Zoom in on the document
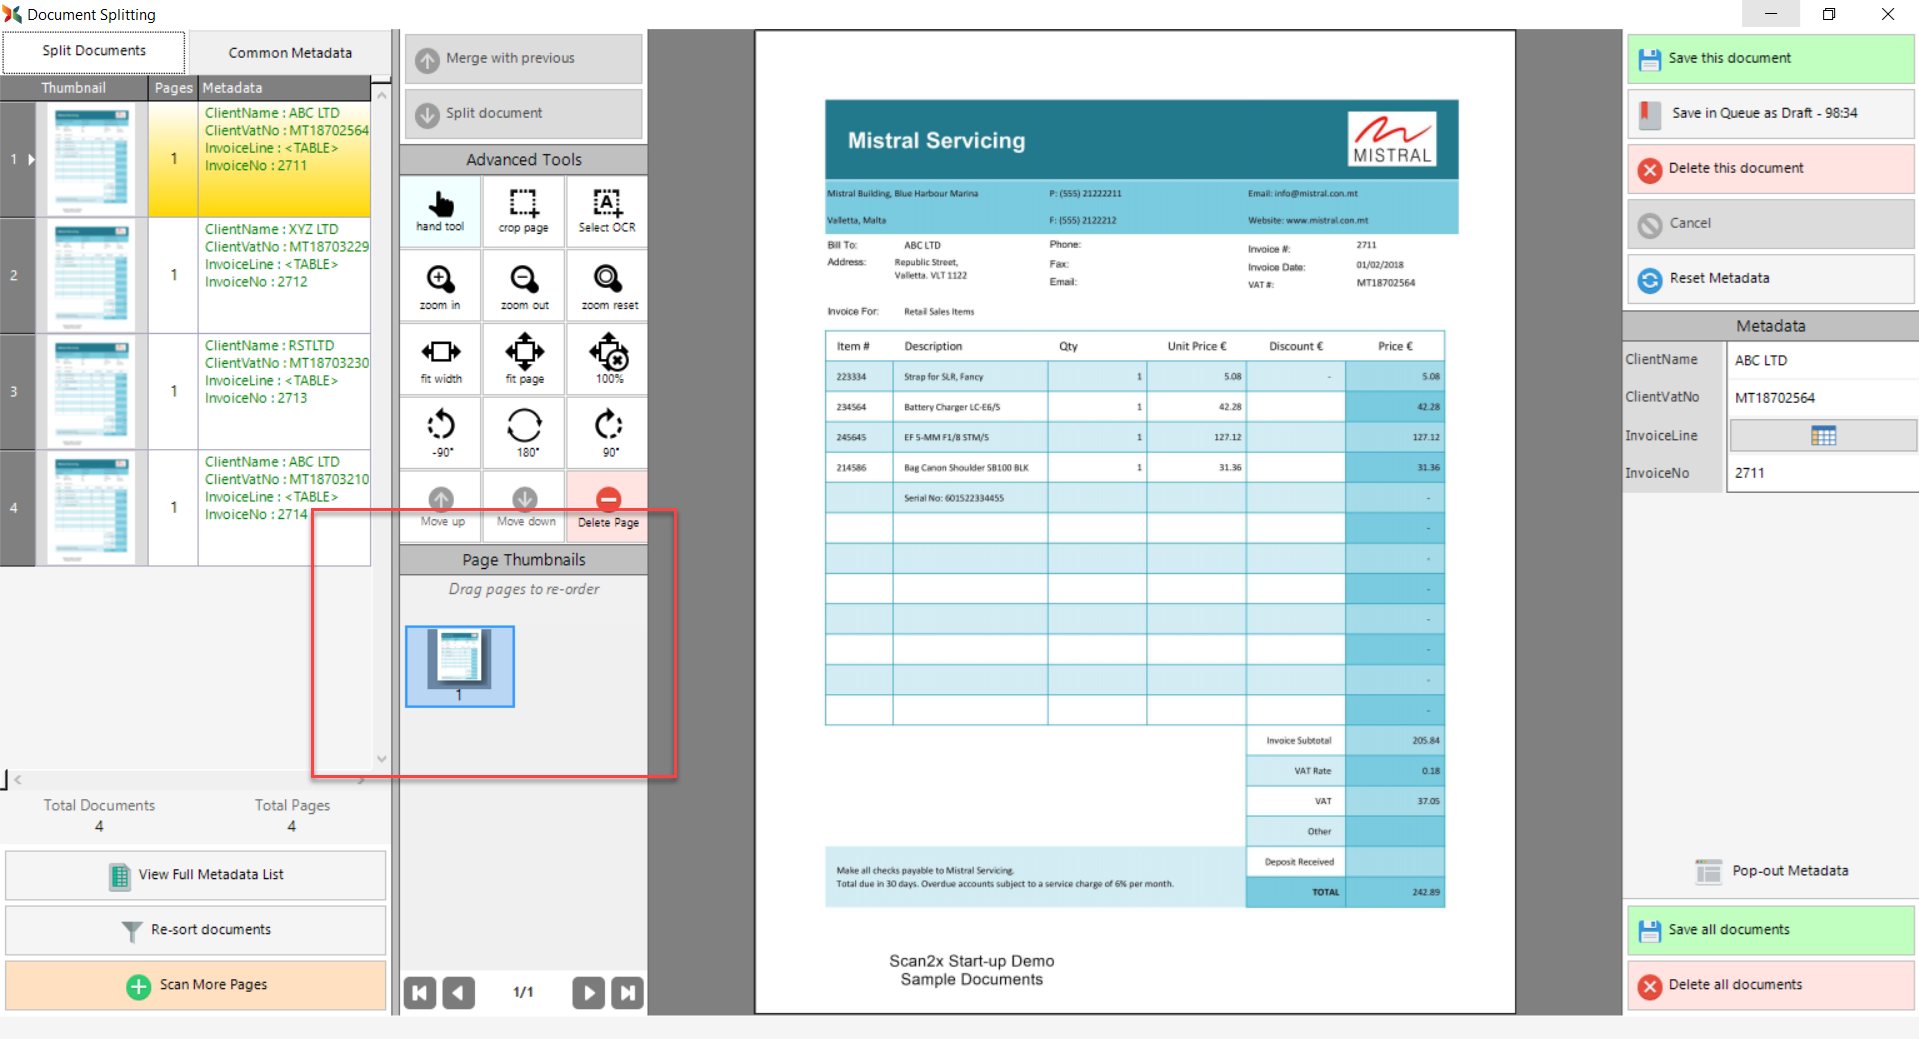 (x=440, y=286)
